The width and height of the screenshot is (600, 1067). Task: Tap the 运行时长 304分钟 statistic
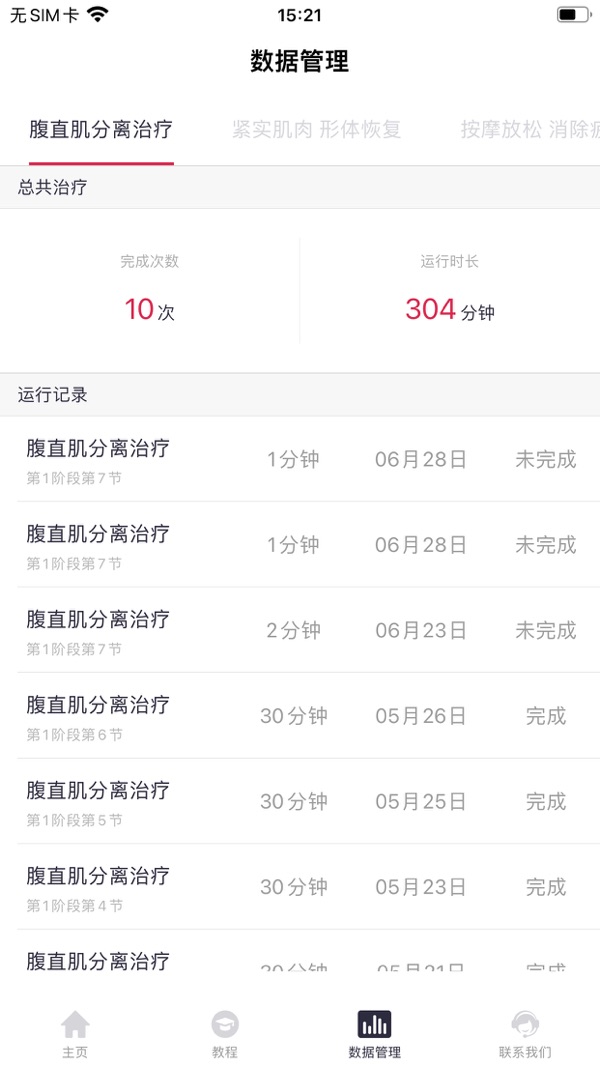[450, 292]
